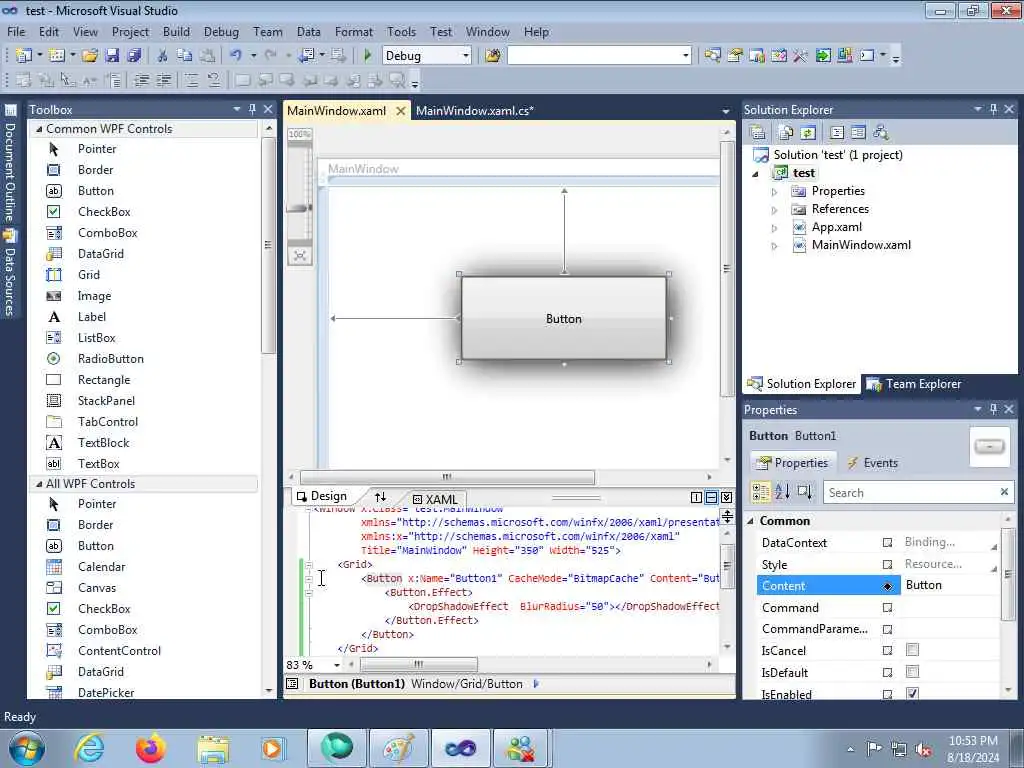Click Document Outline side tab
Image resolution: width=1024 pixels, height=768 pixels.
click(x=10, y=164)
